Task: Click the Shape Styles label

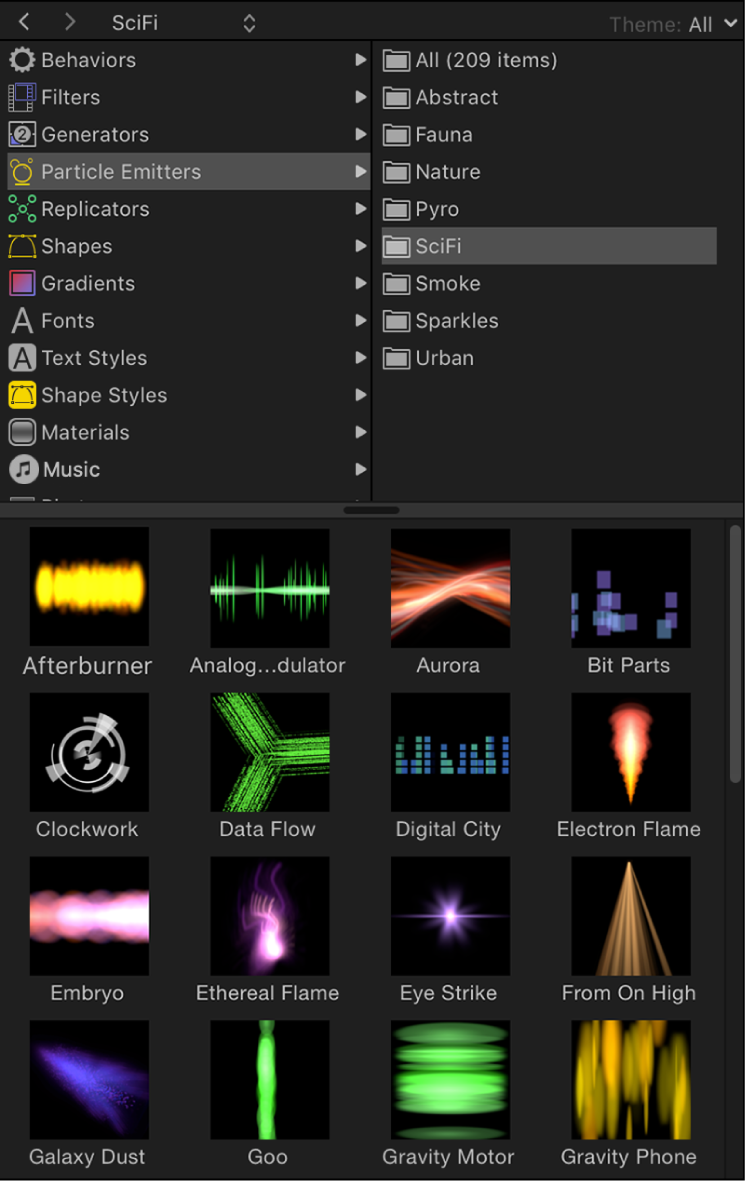Action: point(104,395)
